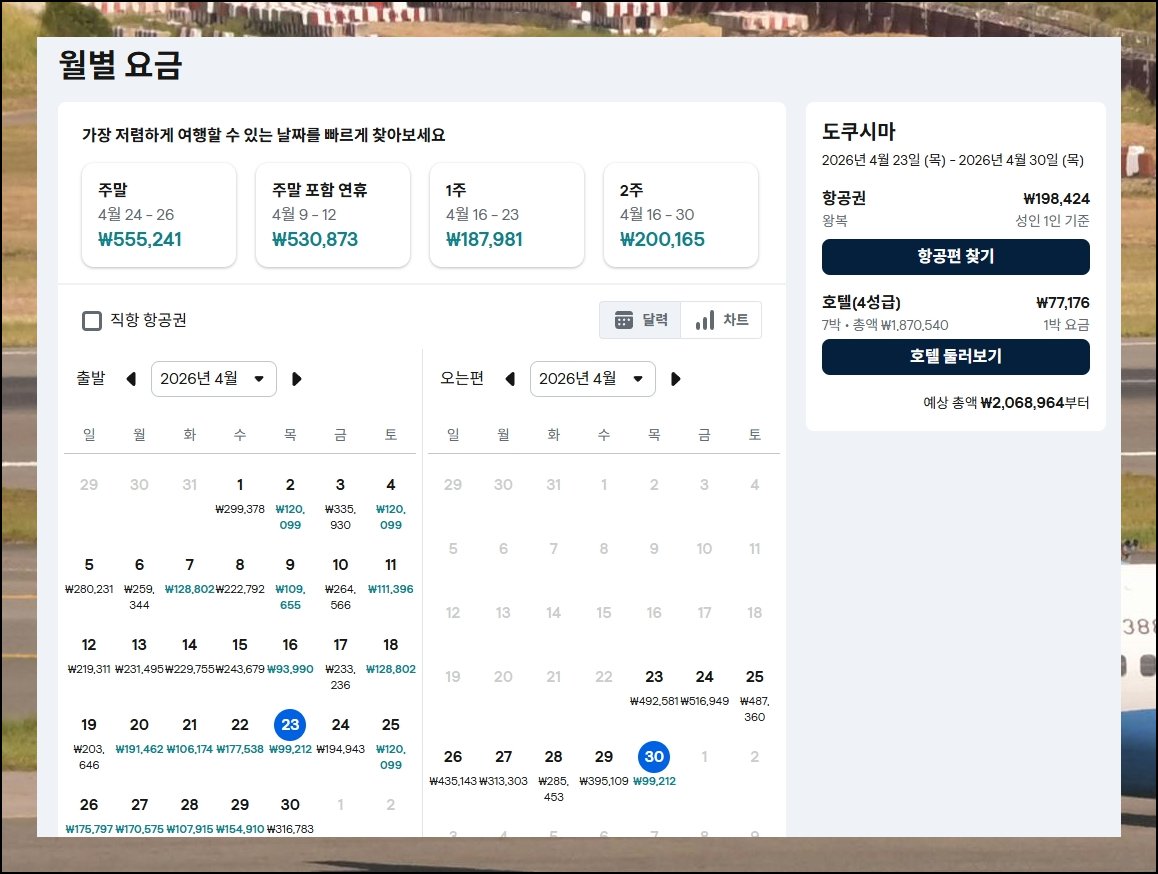The height and width of the screenshot is (874, 1158).
Task: Select the 주말 포함 연휴 card
Action: pos(332,215)
